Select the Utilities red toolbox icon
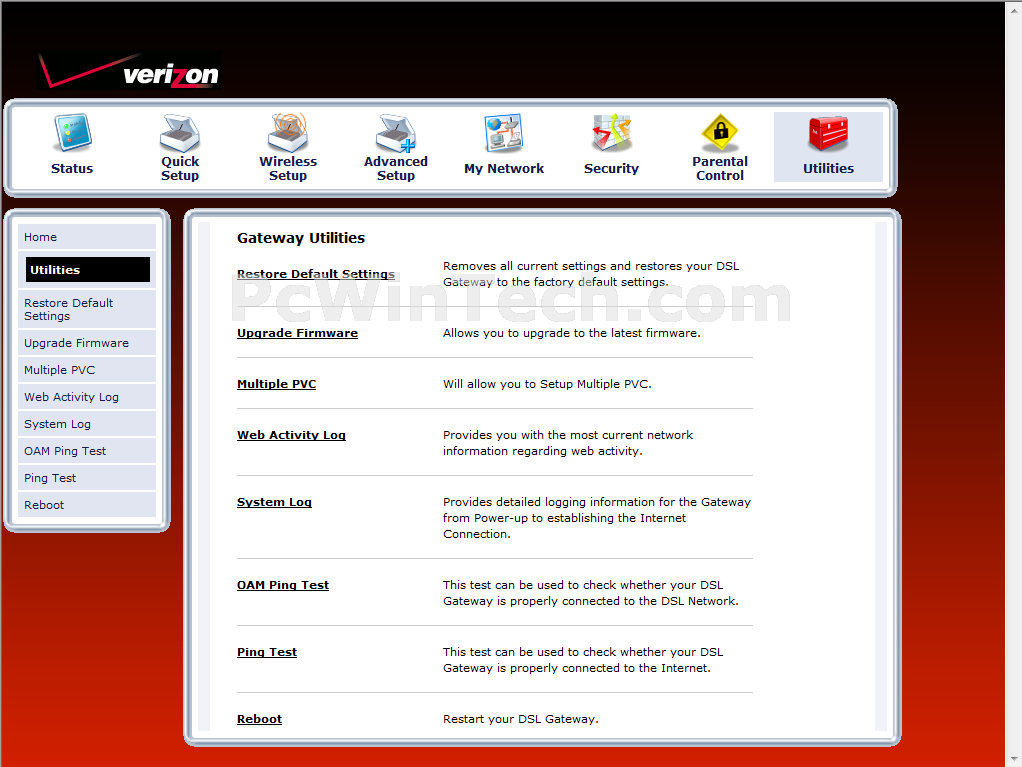Image resolution: width=1022 pixels, height=767 pixels. click(828, 134)
